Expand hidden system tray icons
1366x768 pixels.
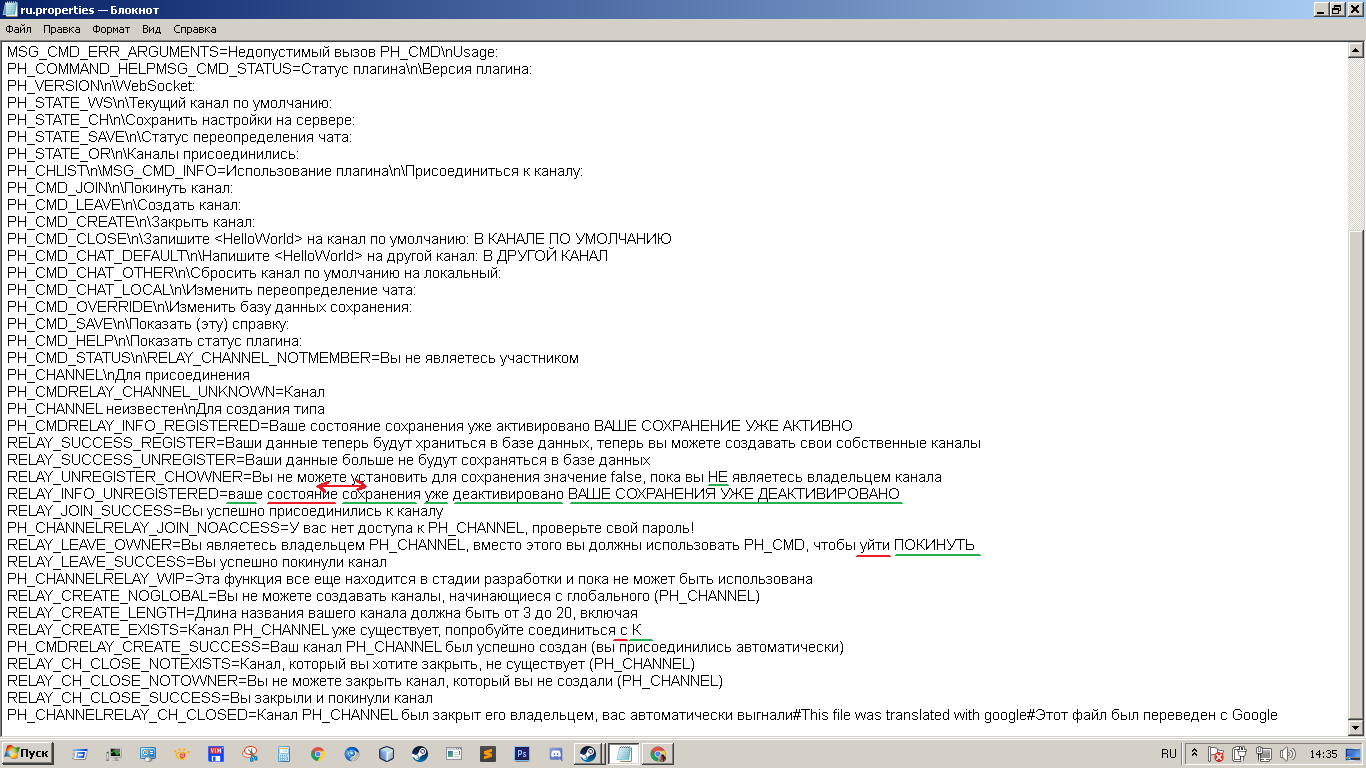click(1194, 753)
